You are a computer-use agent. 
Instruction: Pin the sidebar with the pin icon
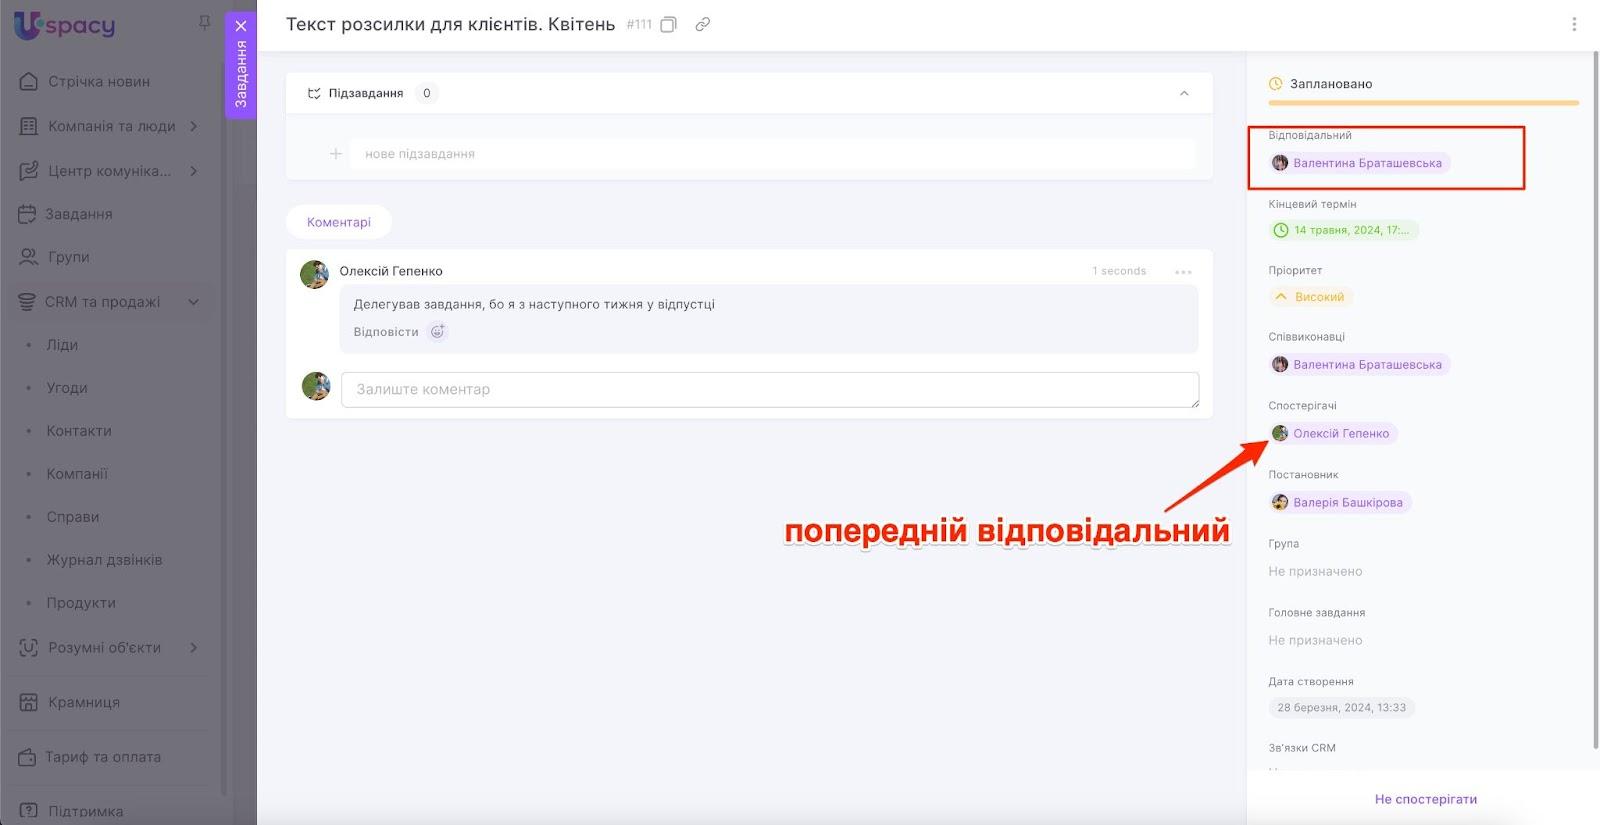click(x=204, y=22)
